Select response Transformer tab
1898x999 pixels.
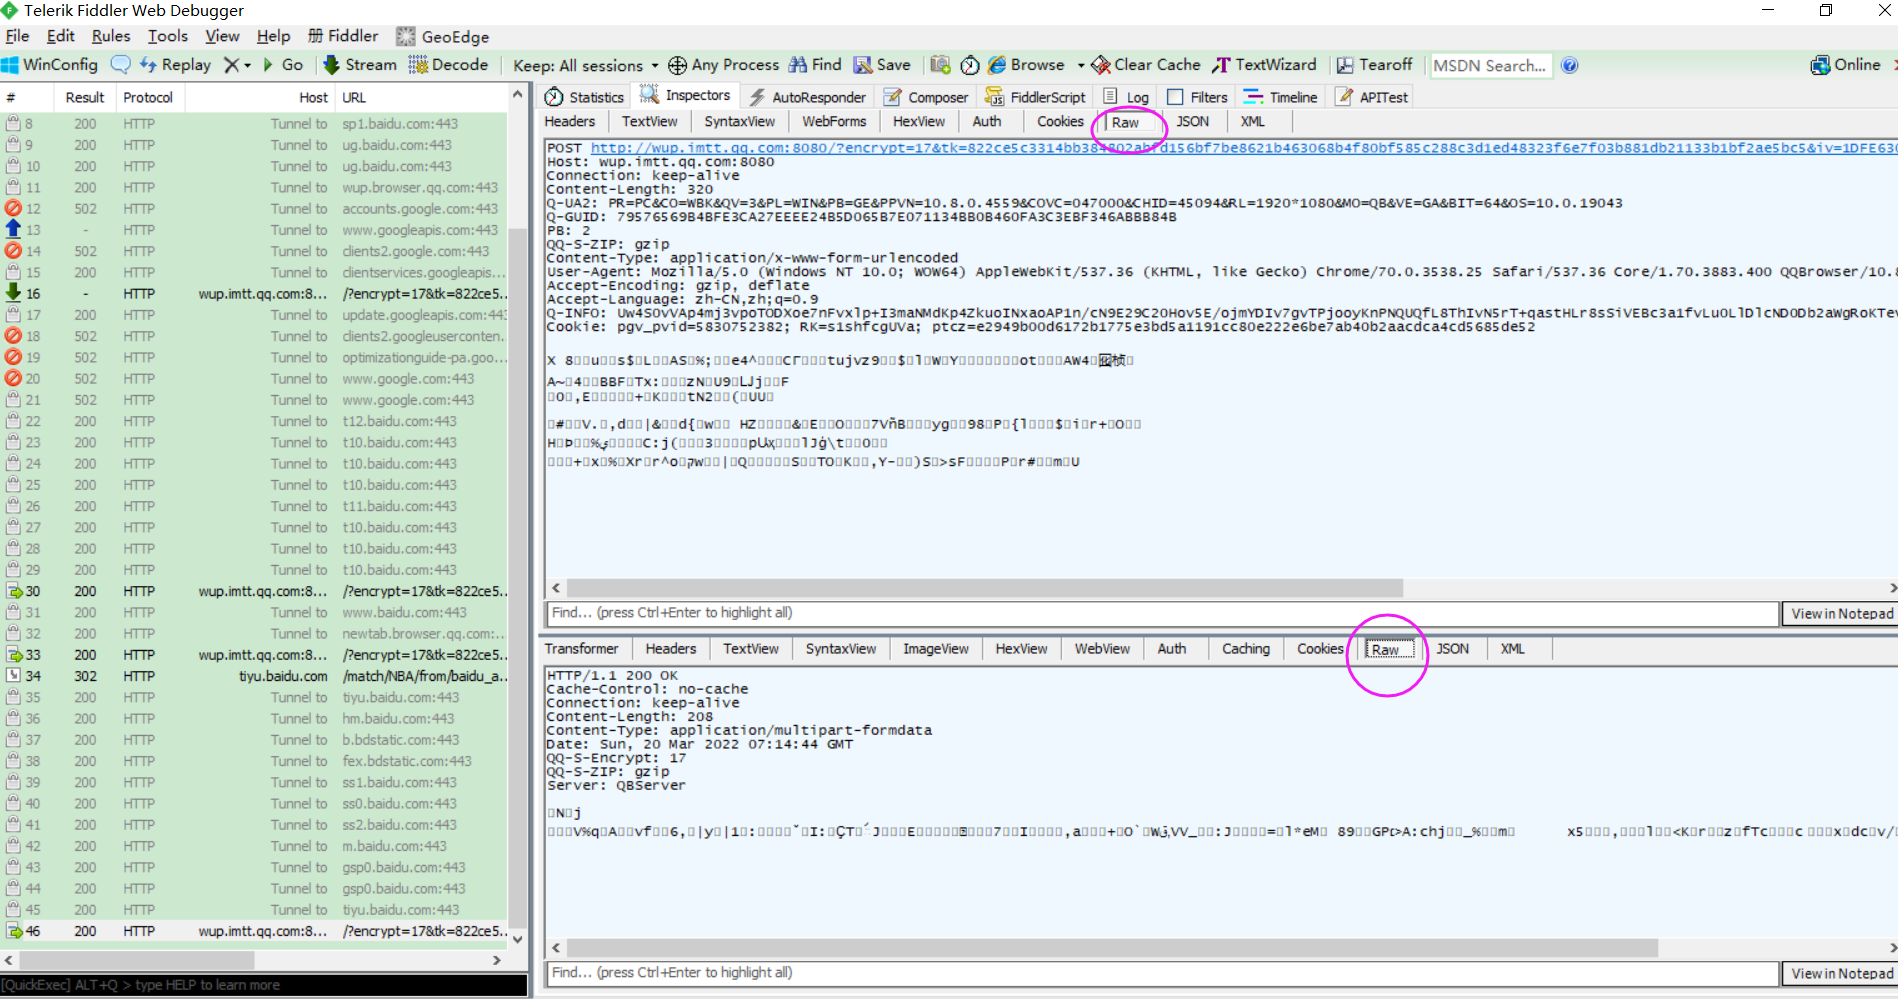(581, 648)
